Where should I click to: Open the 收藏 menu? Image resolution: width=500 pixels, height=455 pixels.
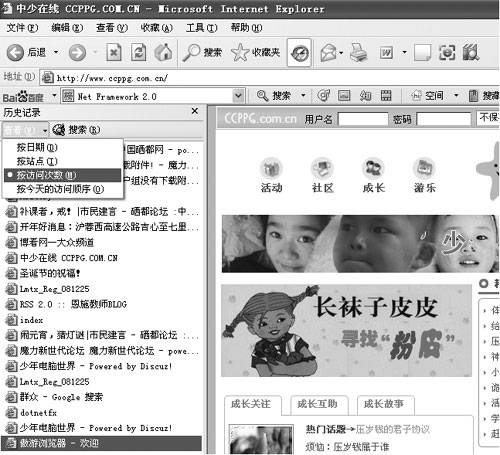pos(156,28)
